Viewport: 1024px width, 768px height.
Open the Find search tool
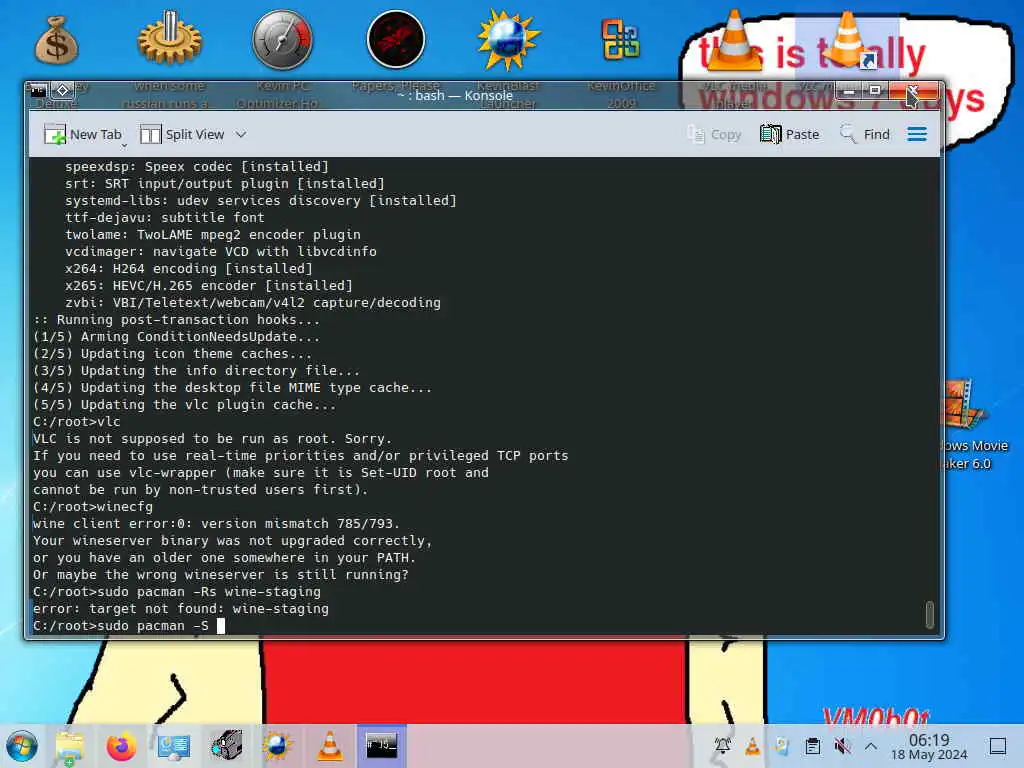coord(865,135)
